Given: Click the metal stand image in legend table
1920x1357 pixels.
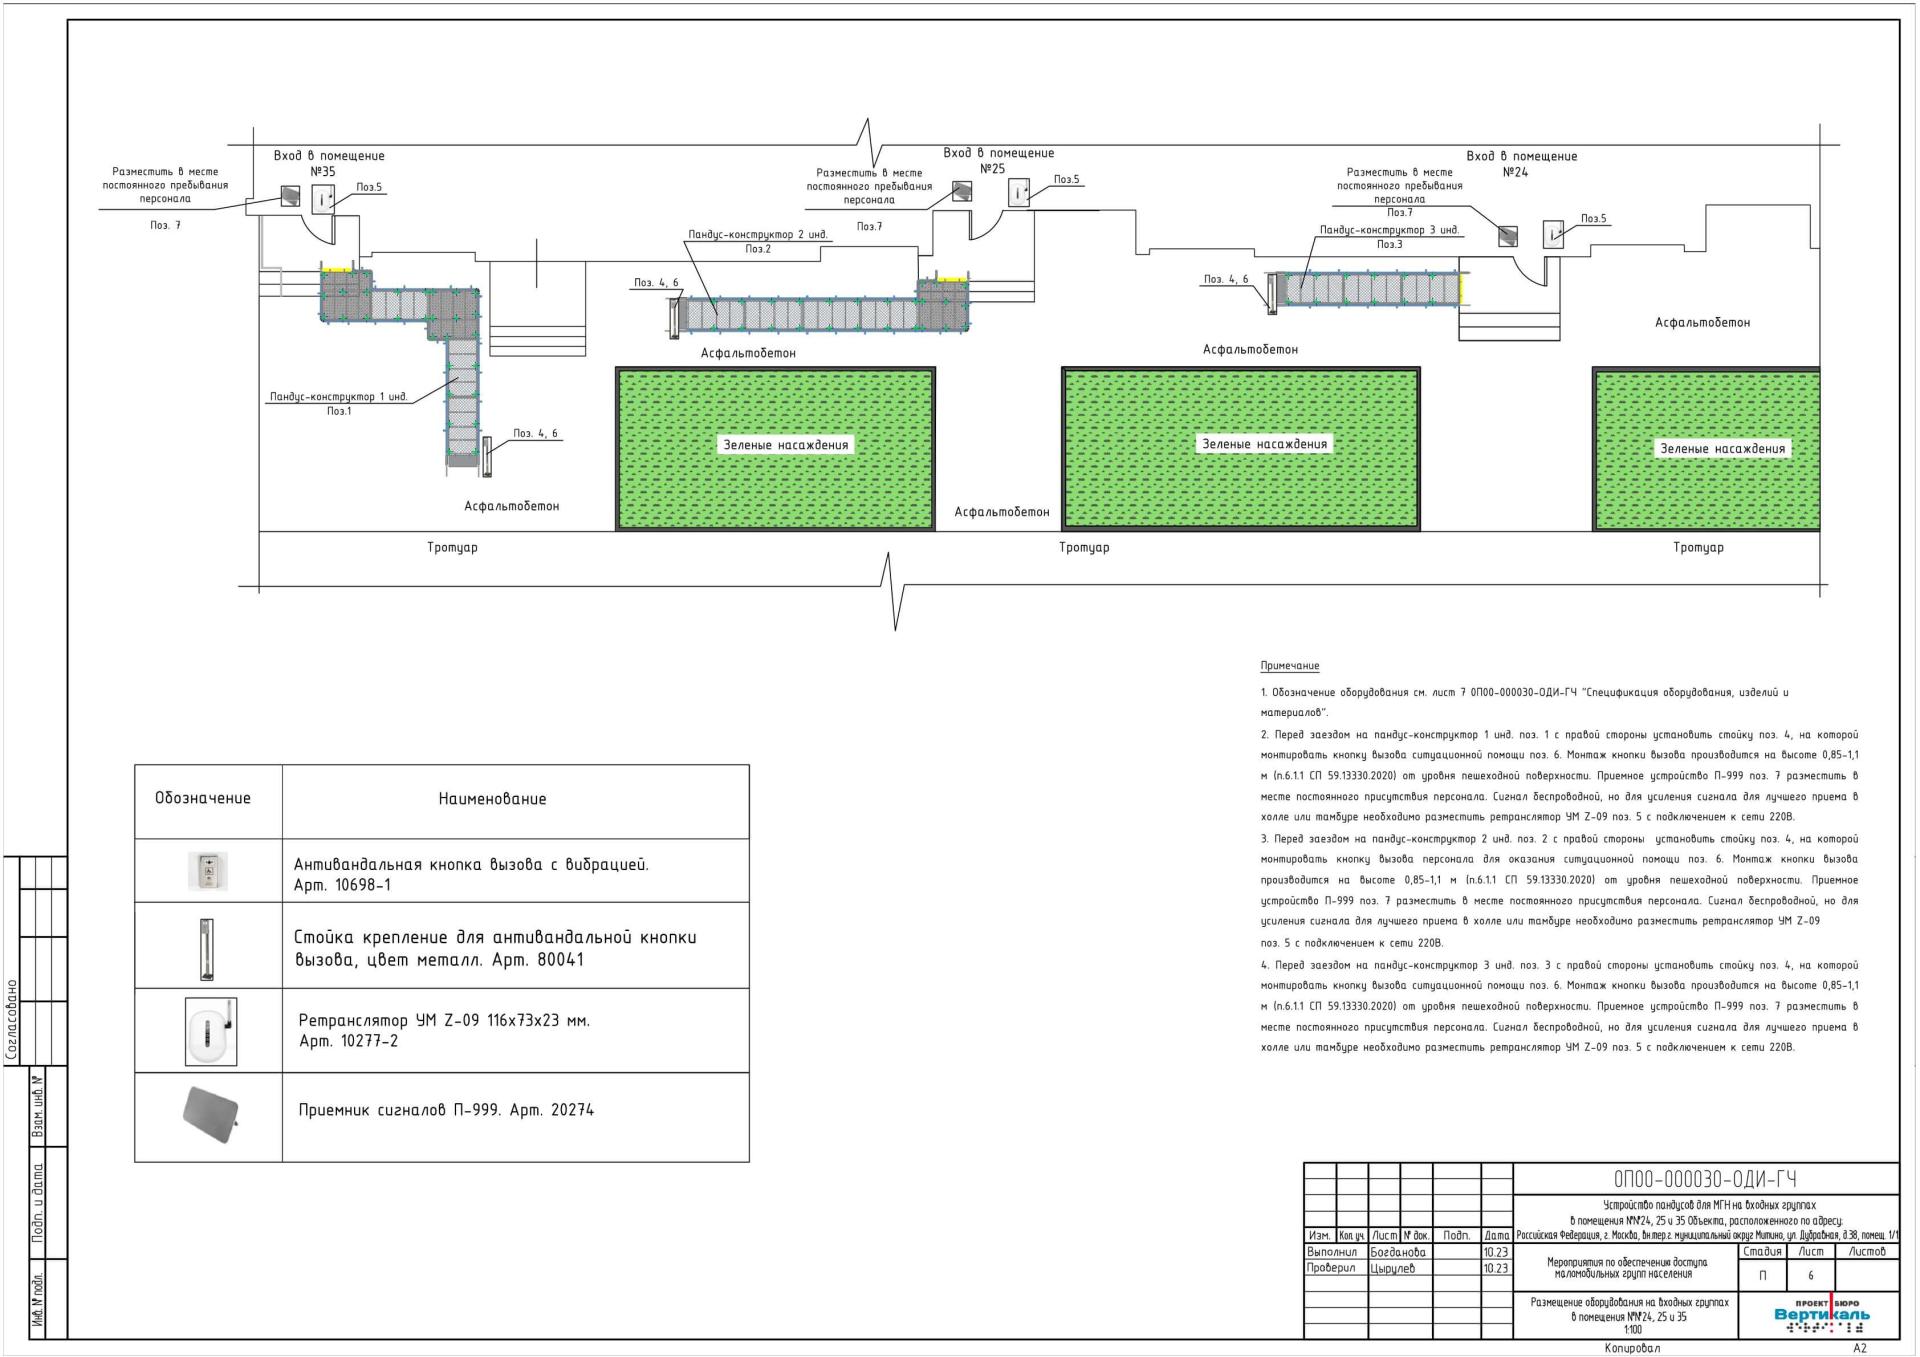Looking at the screenshot, I should (207, 948).
